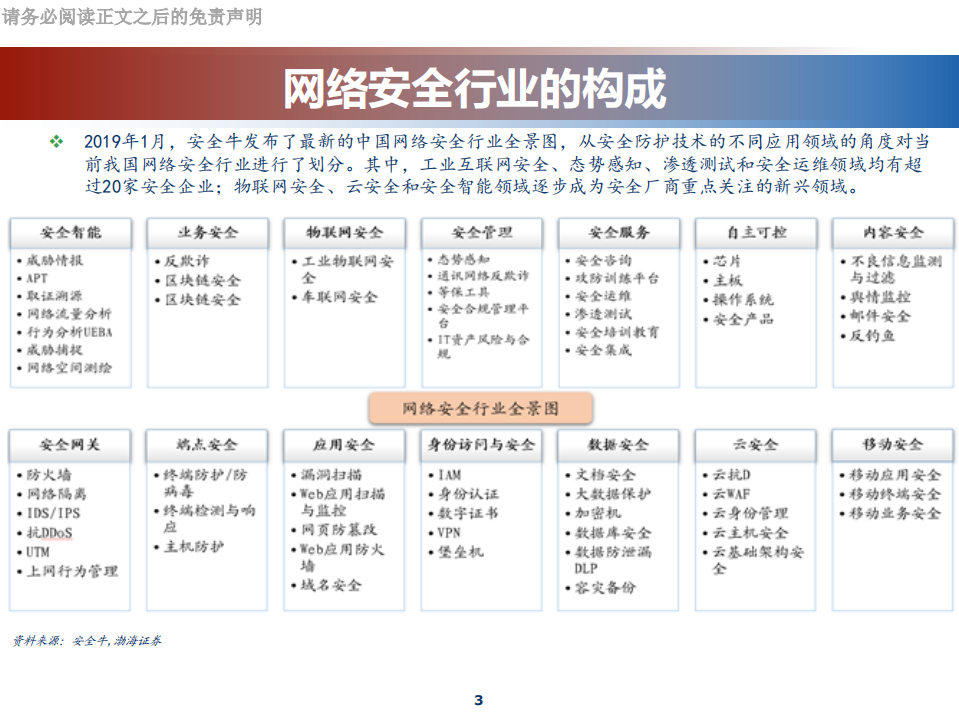959x719 pixels.
Task: Click the page number 3 at bottom
Action: 479,699
